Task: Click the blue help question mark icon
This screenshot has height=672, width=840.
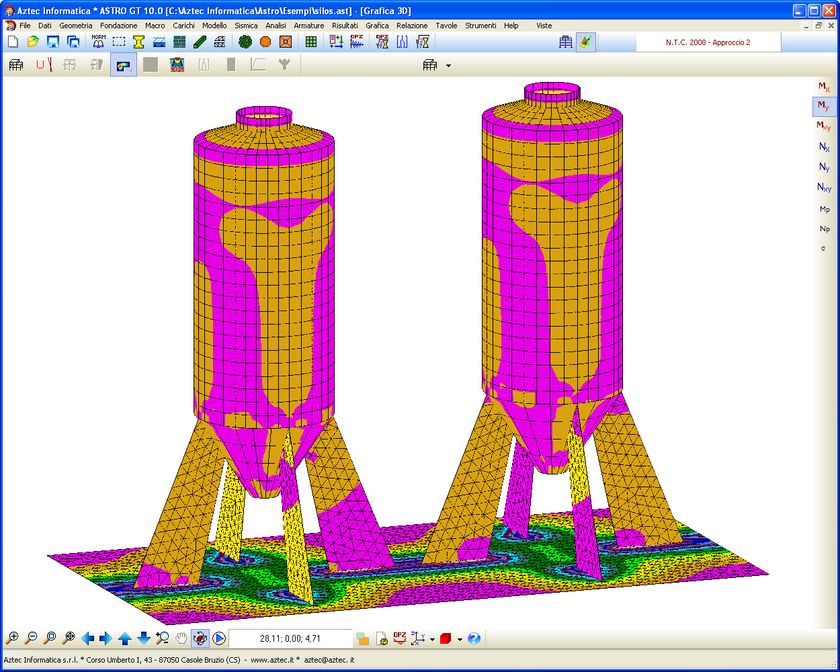Action: coord(474,638)
